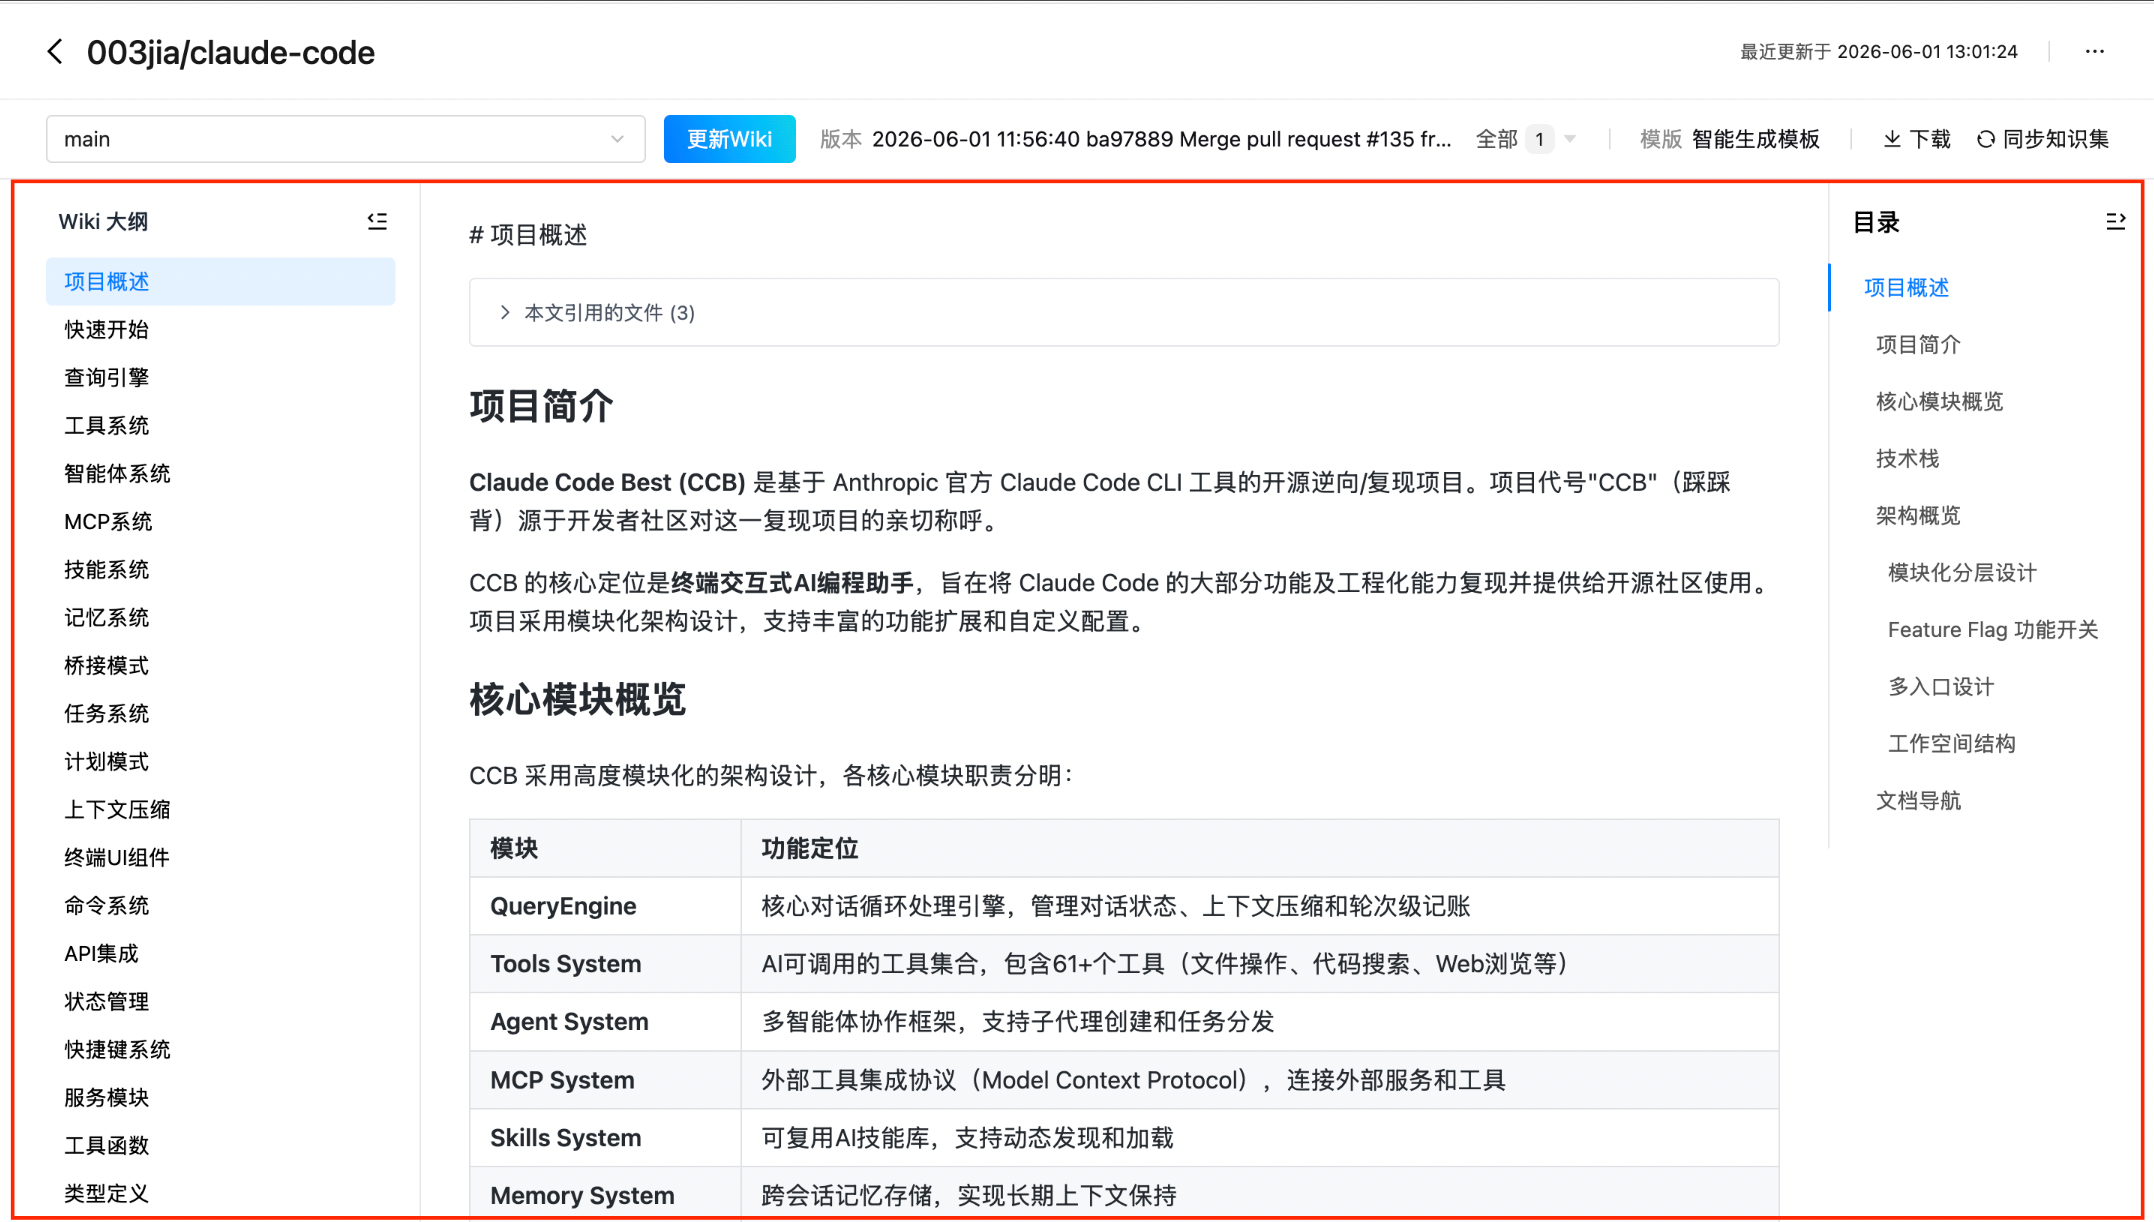Image resolution: width=2154 pixels, height=1222 pixels.
Task: Open the 智能生成模板 template selector
Action: 1755,139
